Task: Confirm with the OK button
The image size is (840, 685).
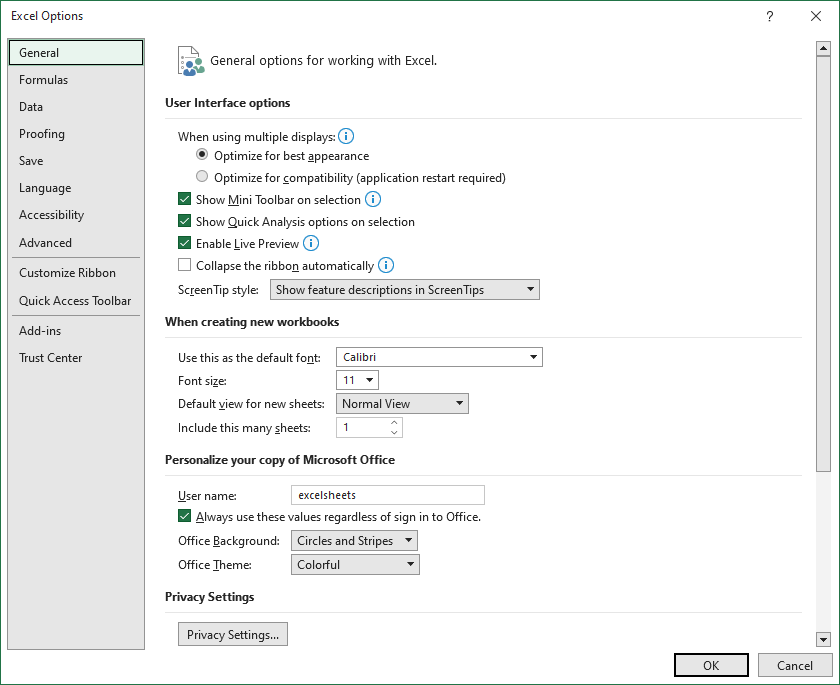Action: coord(711,665)
